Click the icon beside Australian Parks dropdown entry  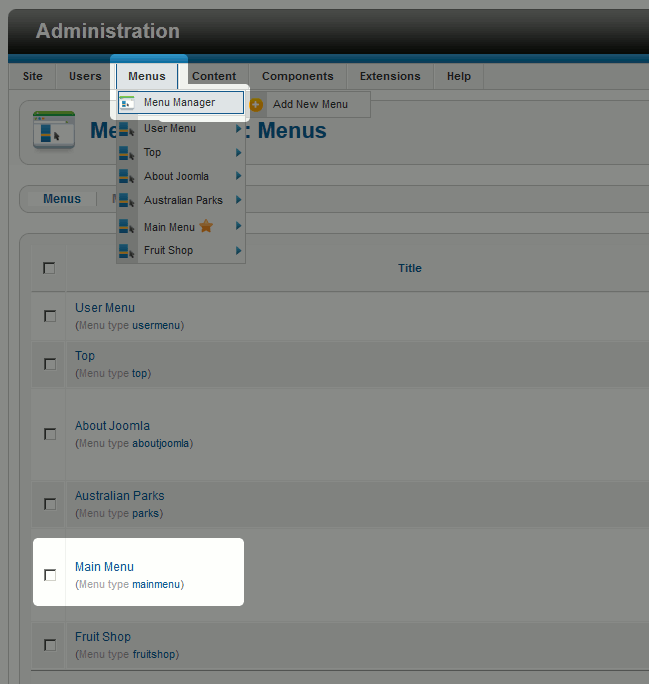[126, 201]
